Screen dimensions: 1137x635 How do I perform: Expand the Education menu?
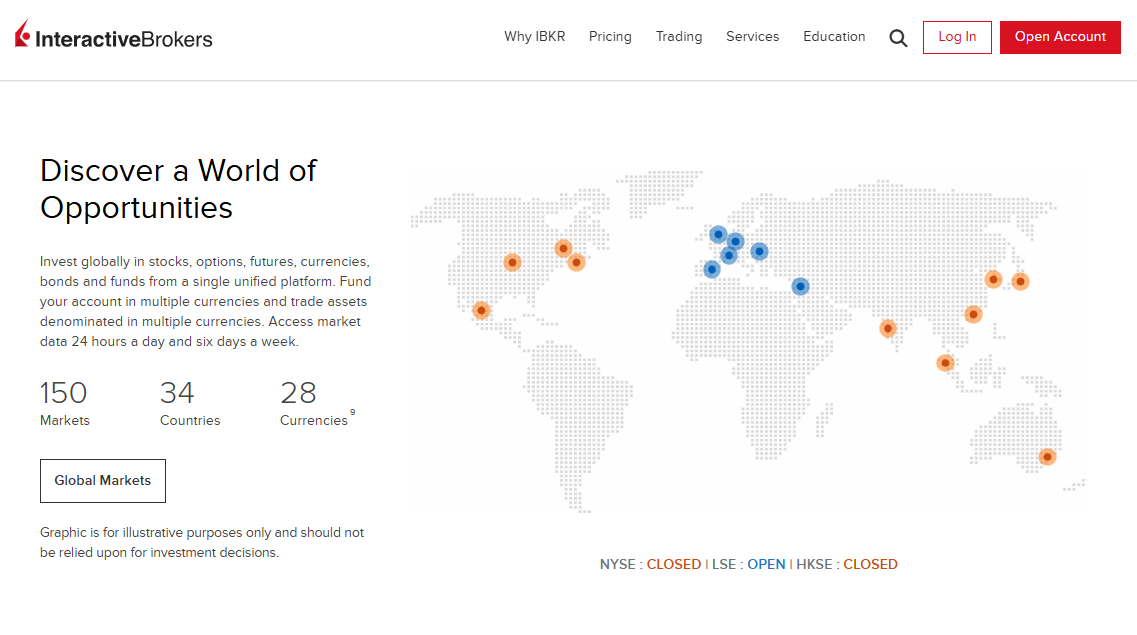834,37
